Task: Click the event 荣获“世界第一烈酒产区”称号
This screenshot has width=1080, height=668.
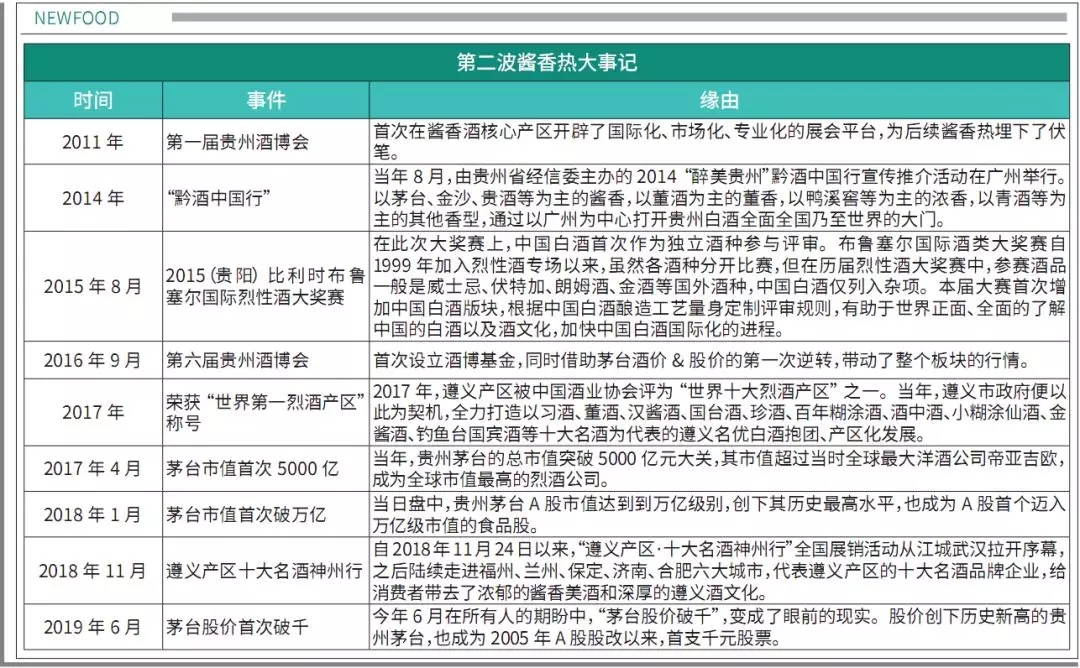Action: tap(265, 412)
